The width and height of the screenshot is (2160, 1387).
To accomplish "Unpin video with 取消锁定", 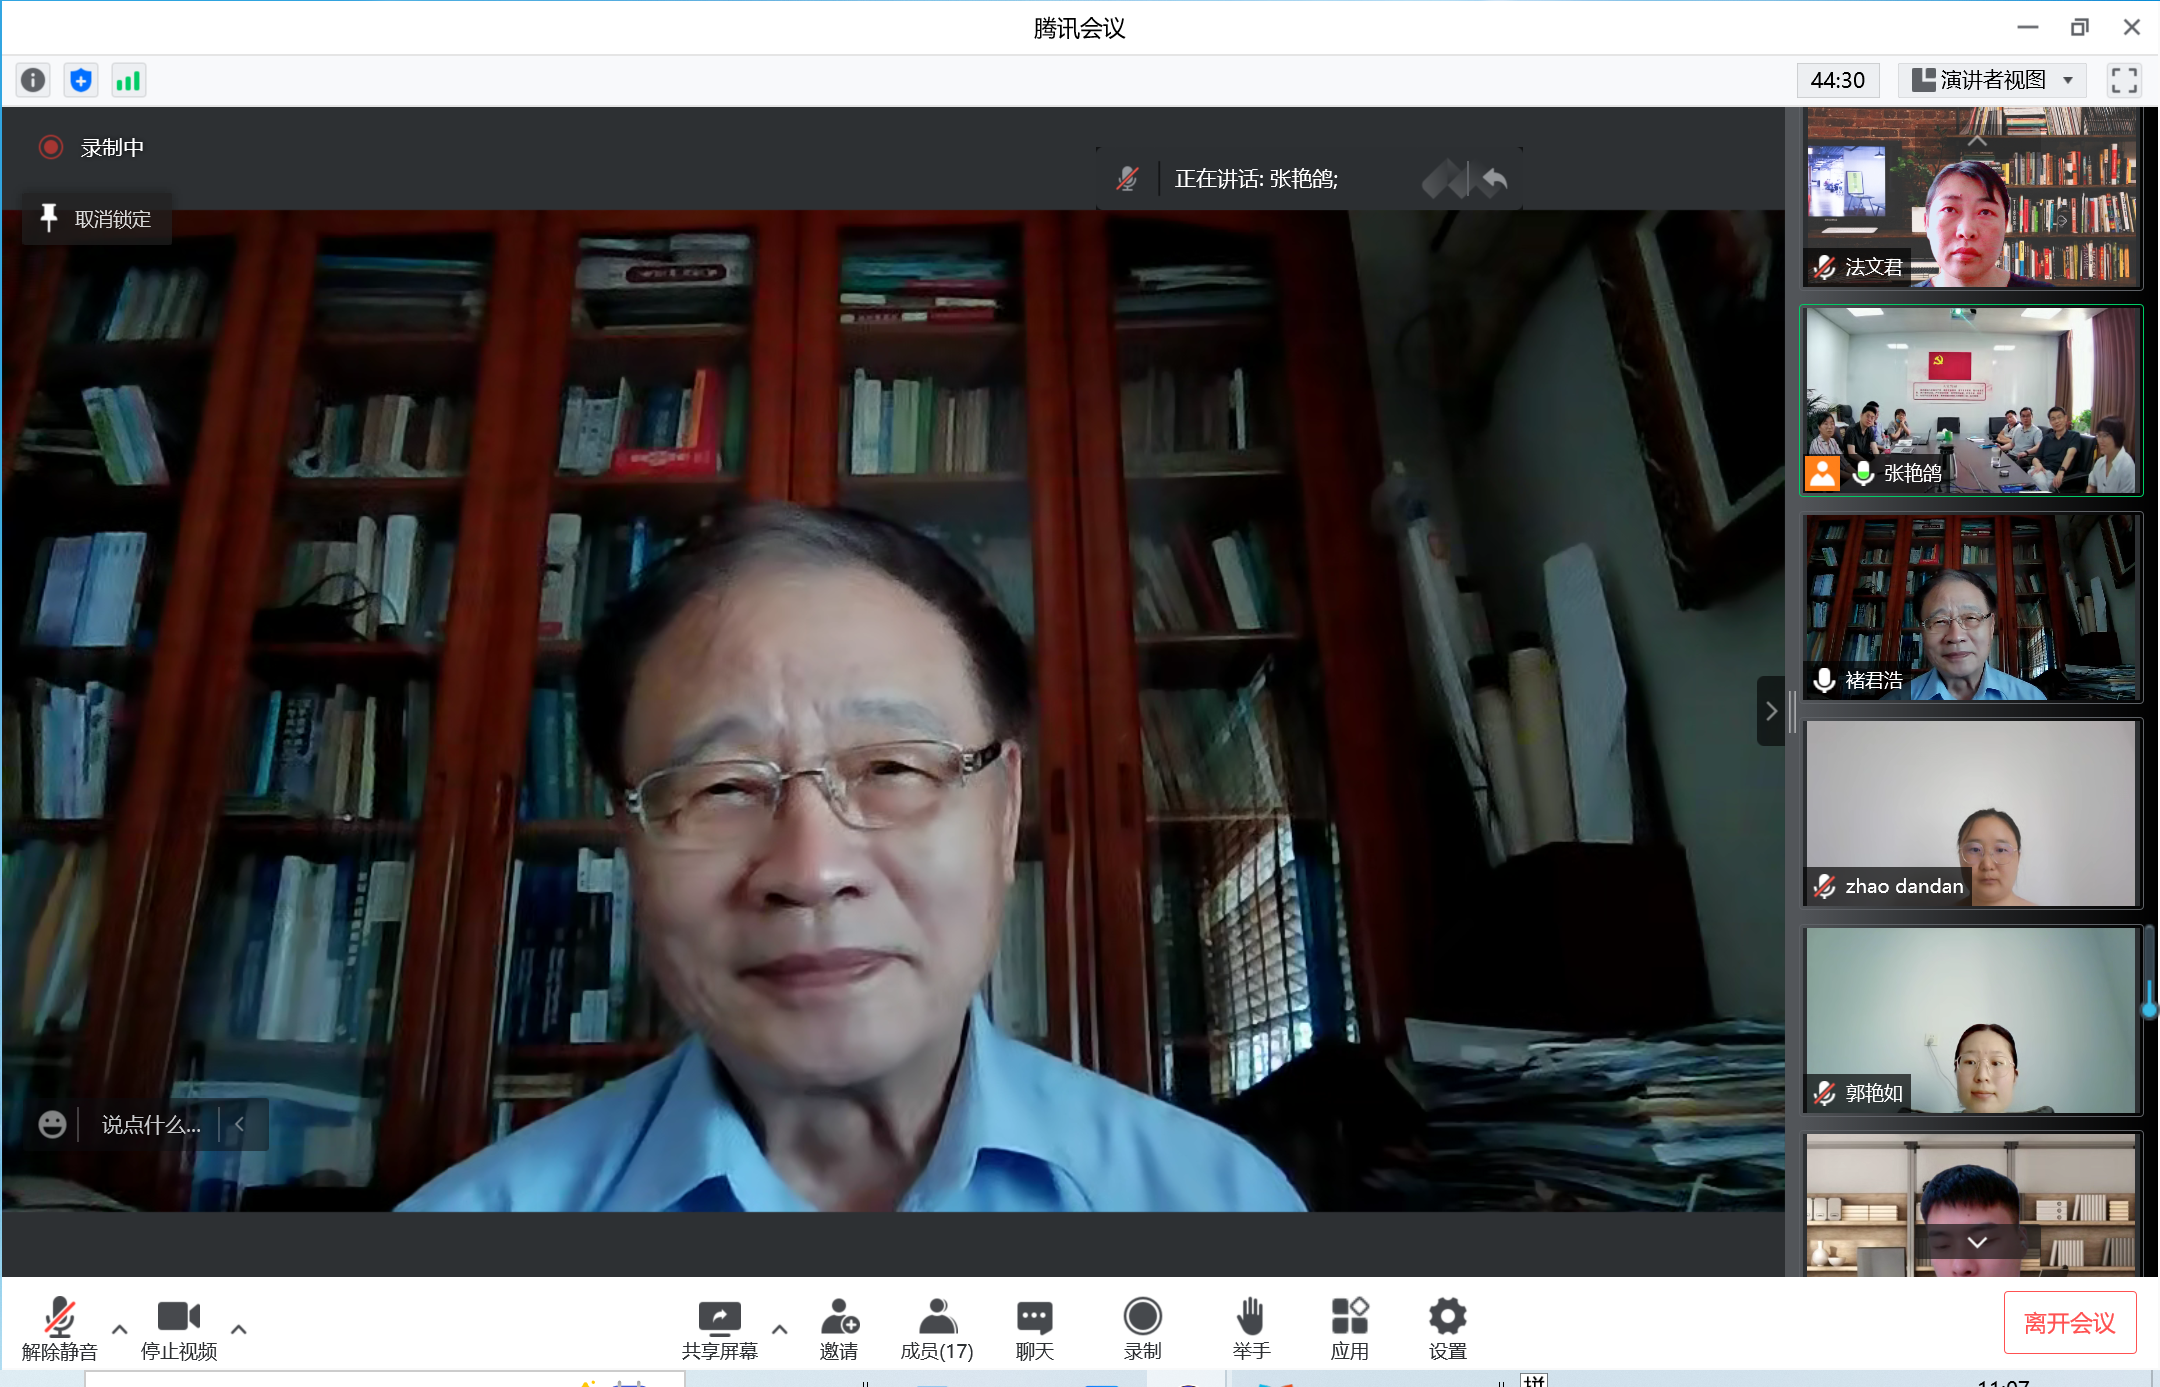I will click(96, 219).
